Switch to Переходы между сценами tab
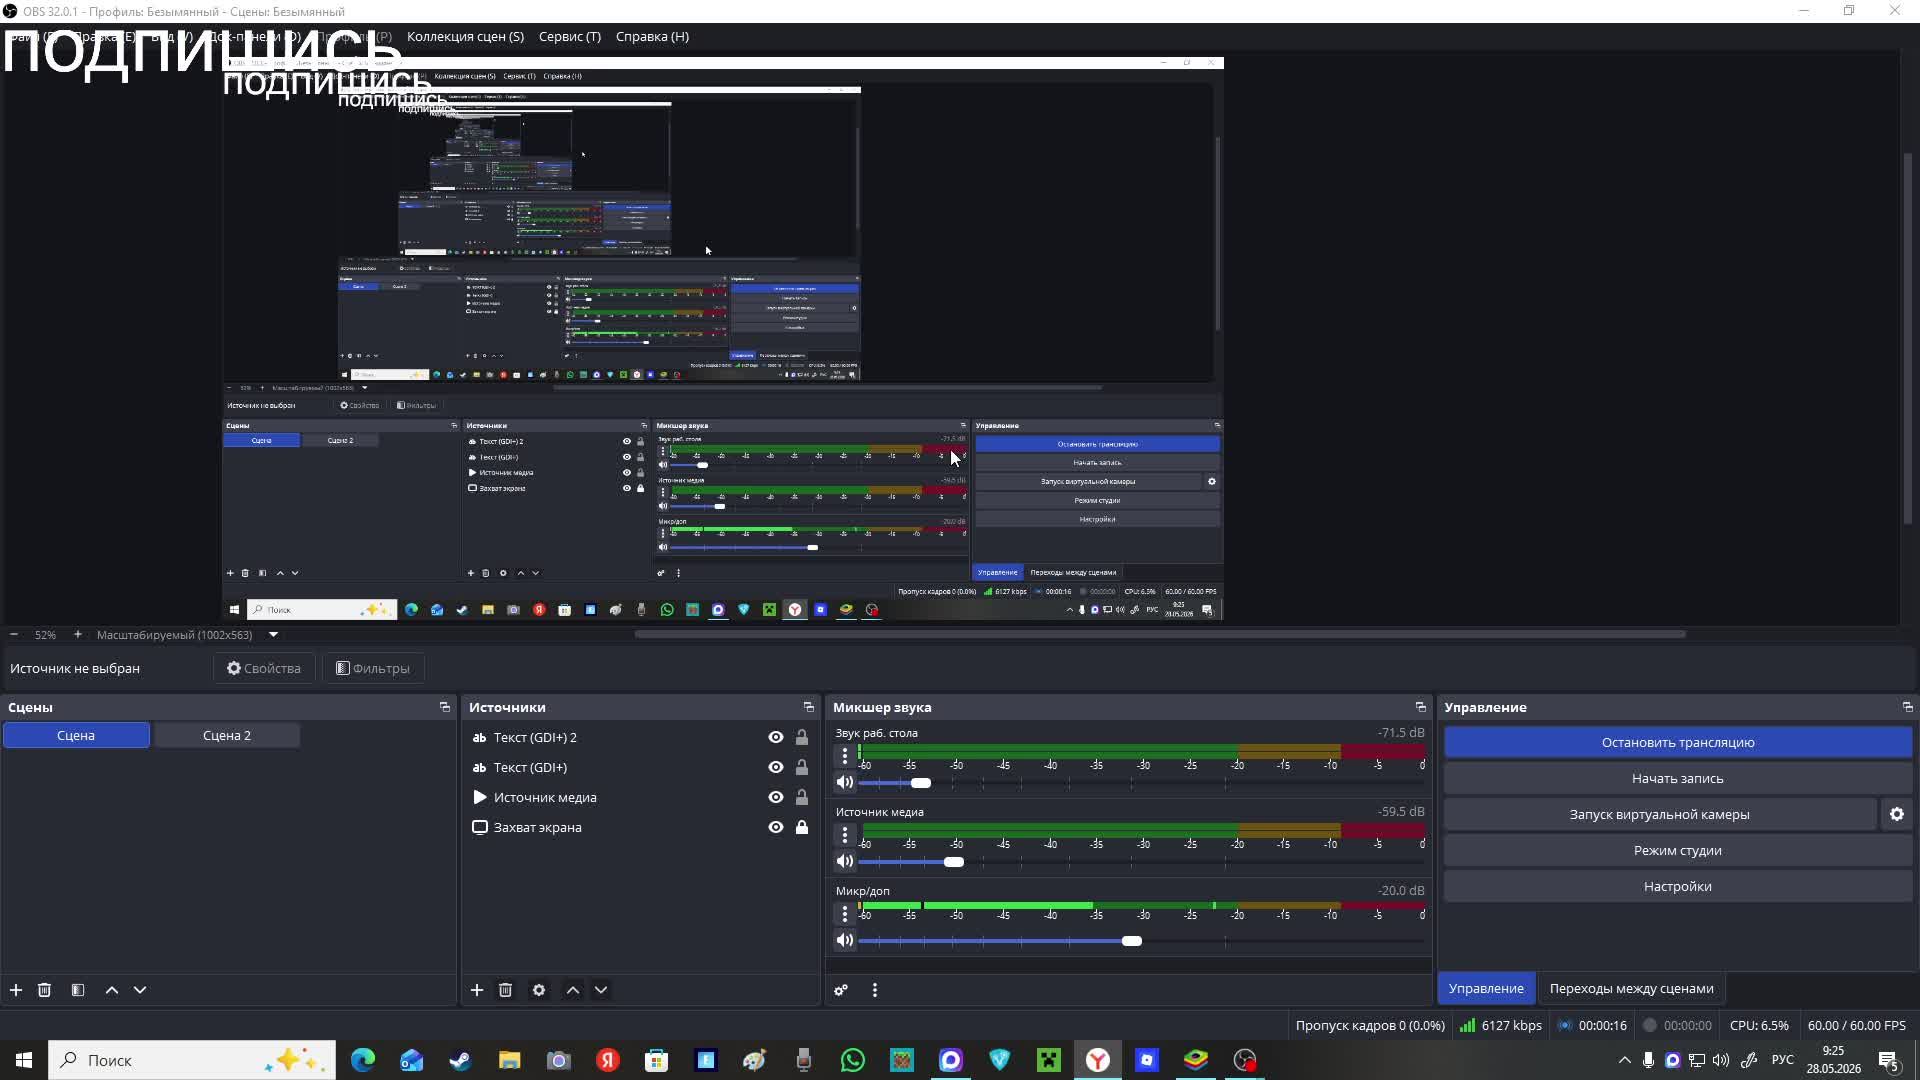1920x1080 pixels. coord(1631,989)
